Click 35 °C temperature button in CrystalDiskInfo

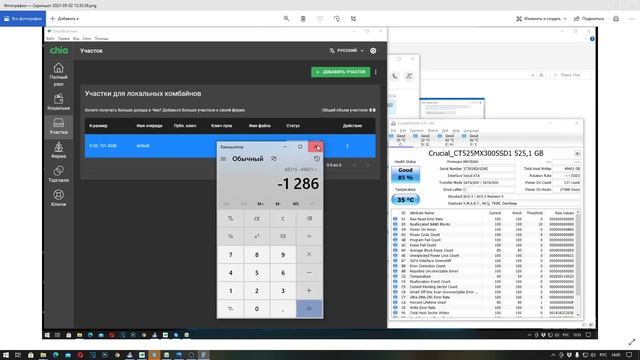pyautogui.click(x=405, y=200)
